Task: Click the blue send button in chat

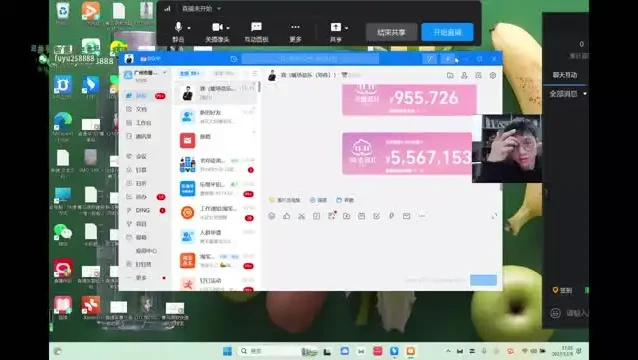Action: click(483, 280)
